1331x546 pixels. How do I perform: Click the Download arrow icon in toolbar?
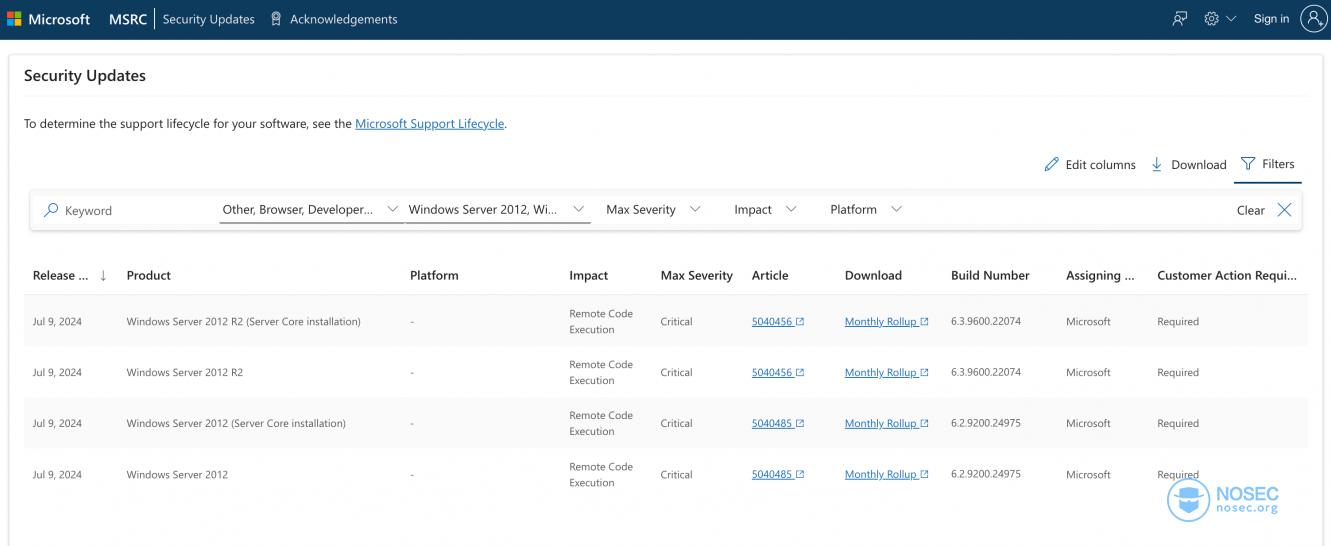(1157, 164)
